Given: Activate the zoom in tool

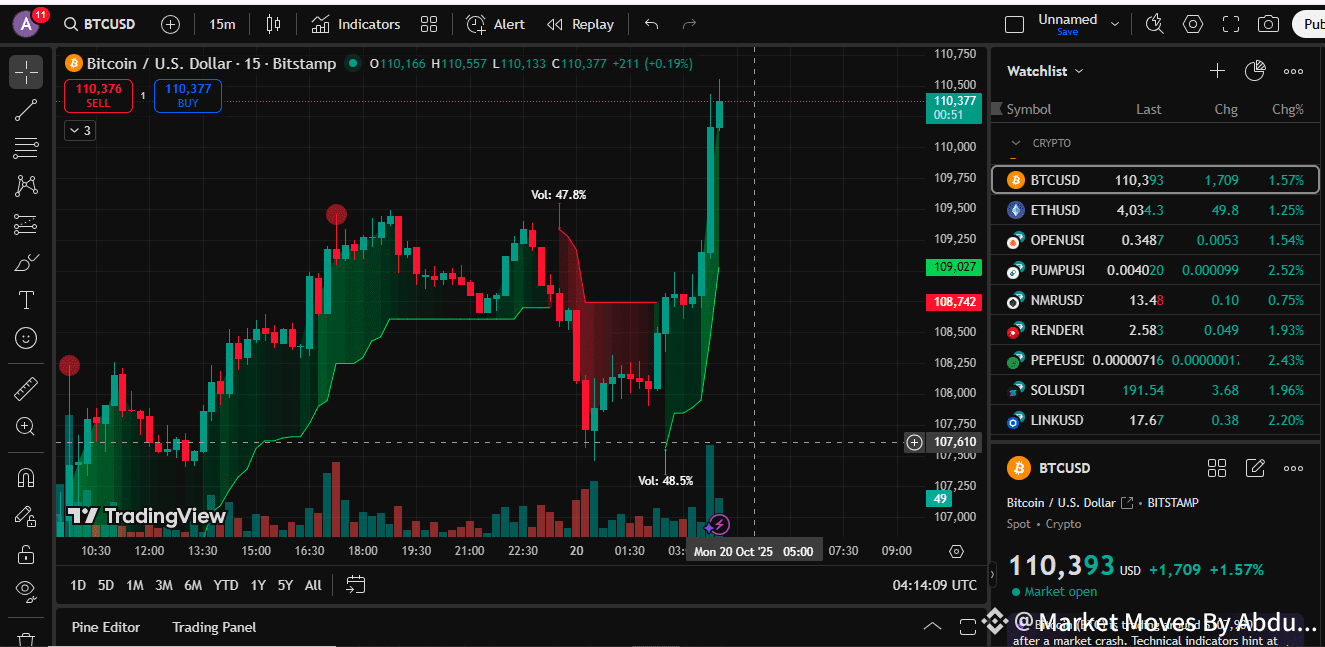Looking at the screenshot, I should tap(26, 427).
